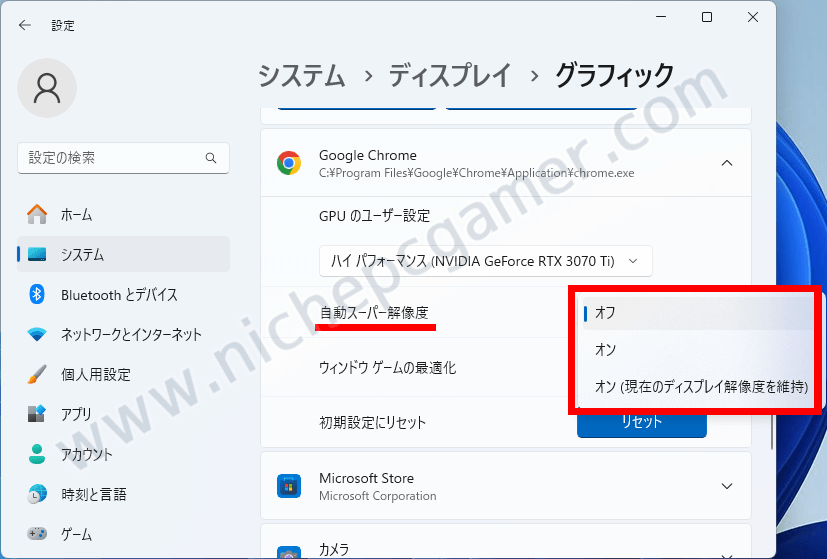Open アカウント settings page
This screenshot has height=559, width=827.
[123, 454]
